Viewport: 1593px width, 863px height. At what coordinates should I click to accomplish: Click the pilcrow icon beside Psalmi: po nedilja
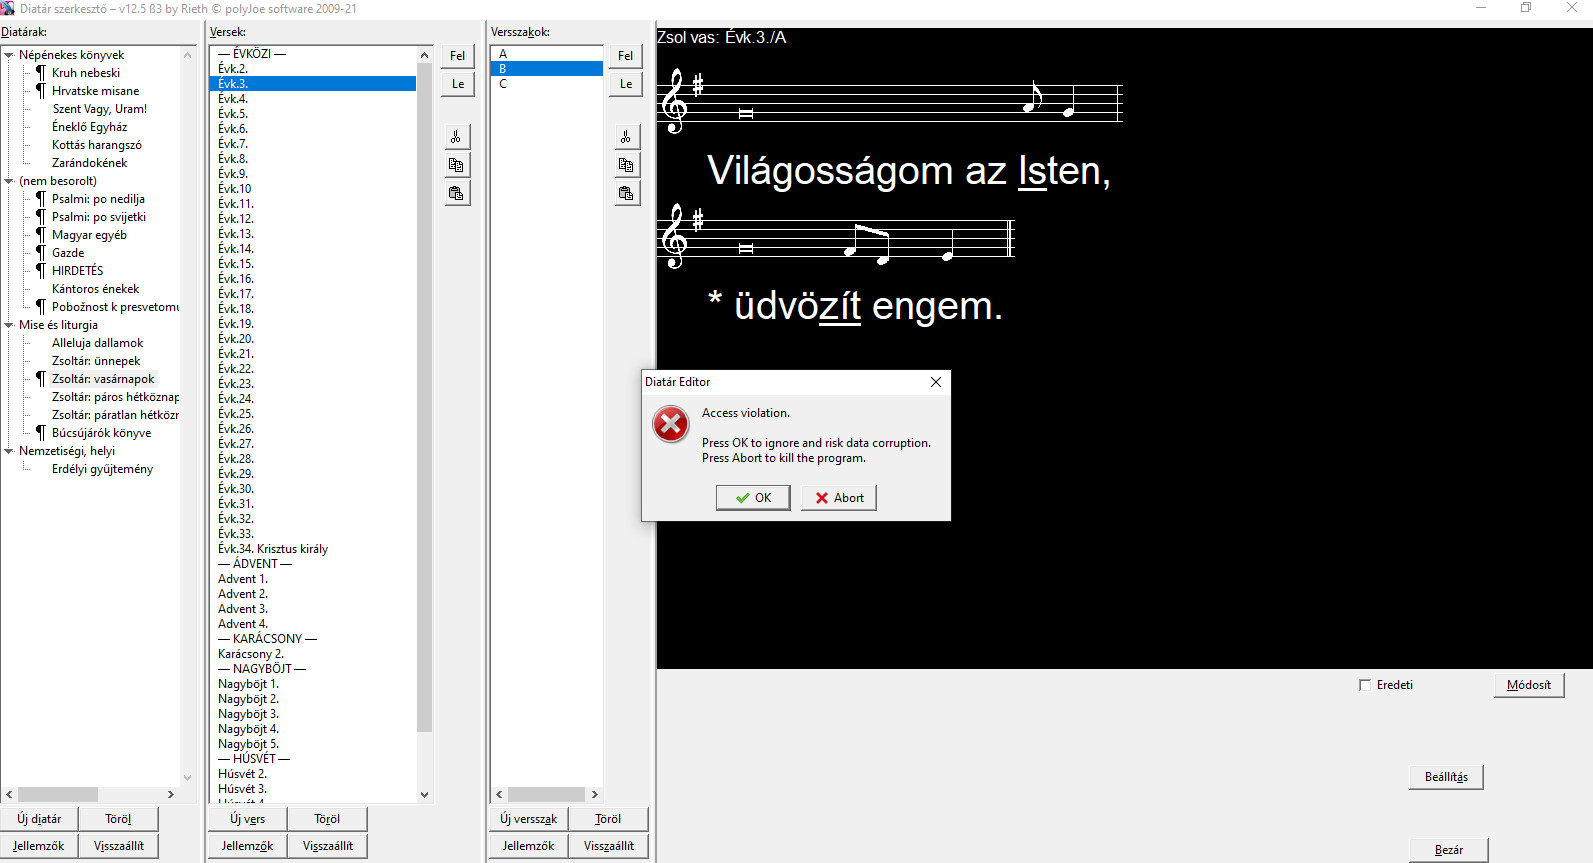tap(41, 199)
